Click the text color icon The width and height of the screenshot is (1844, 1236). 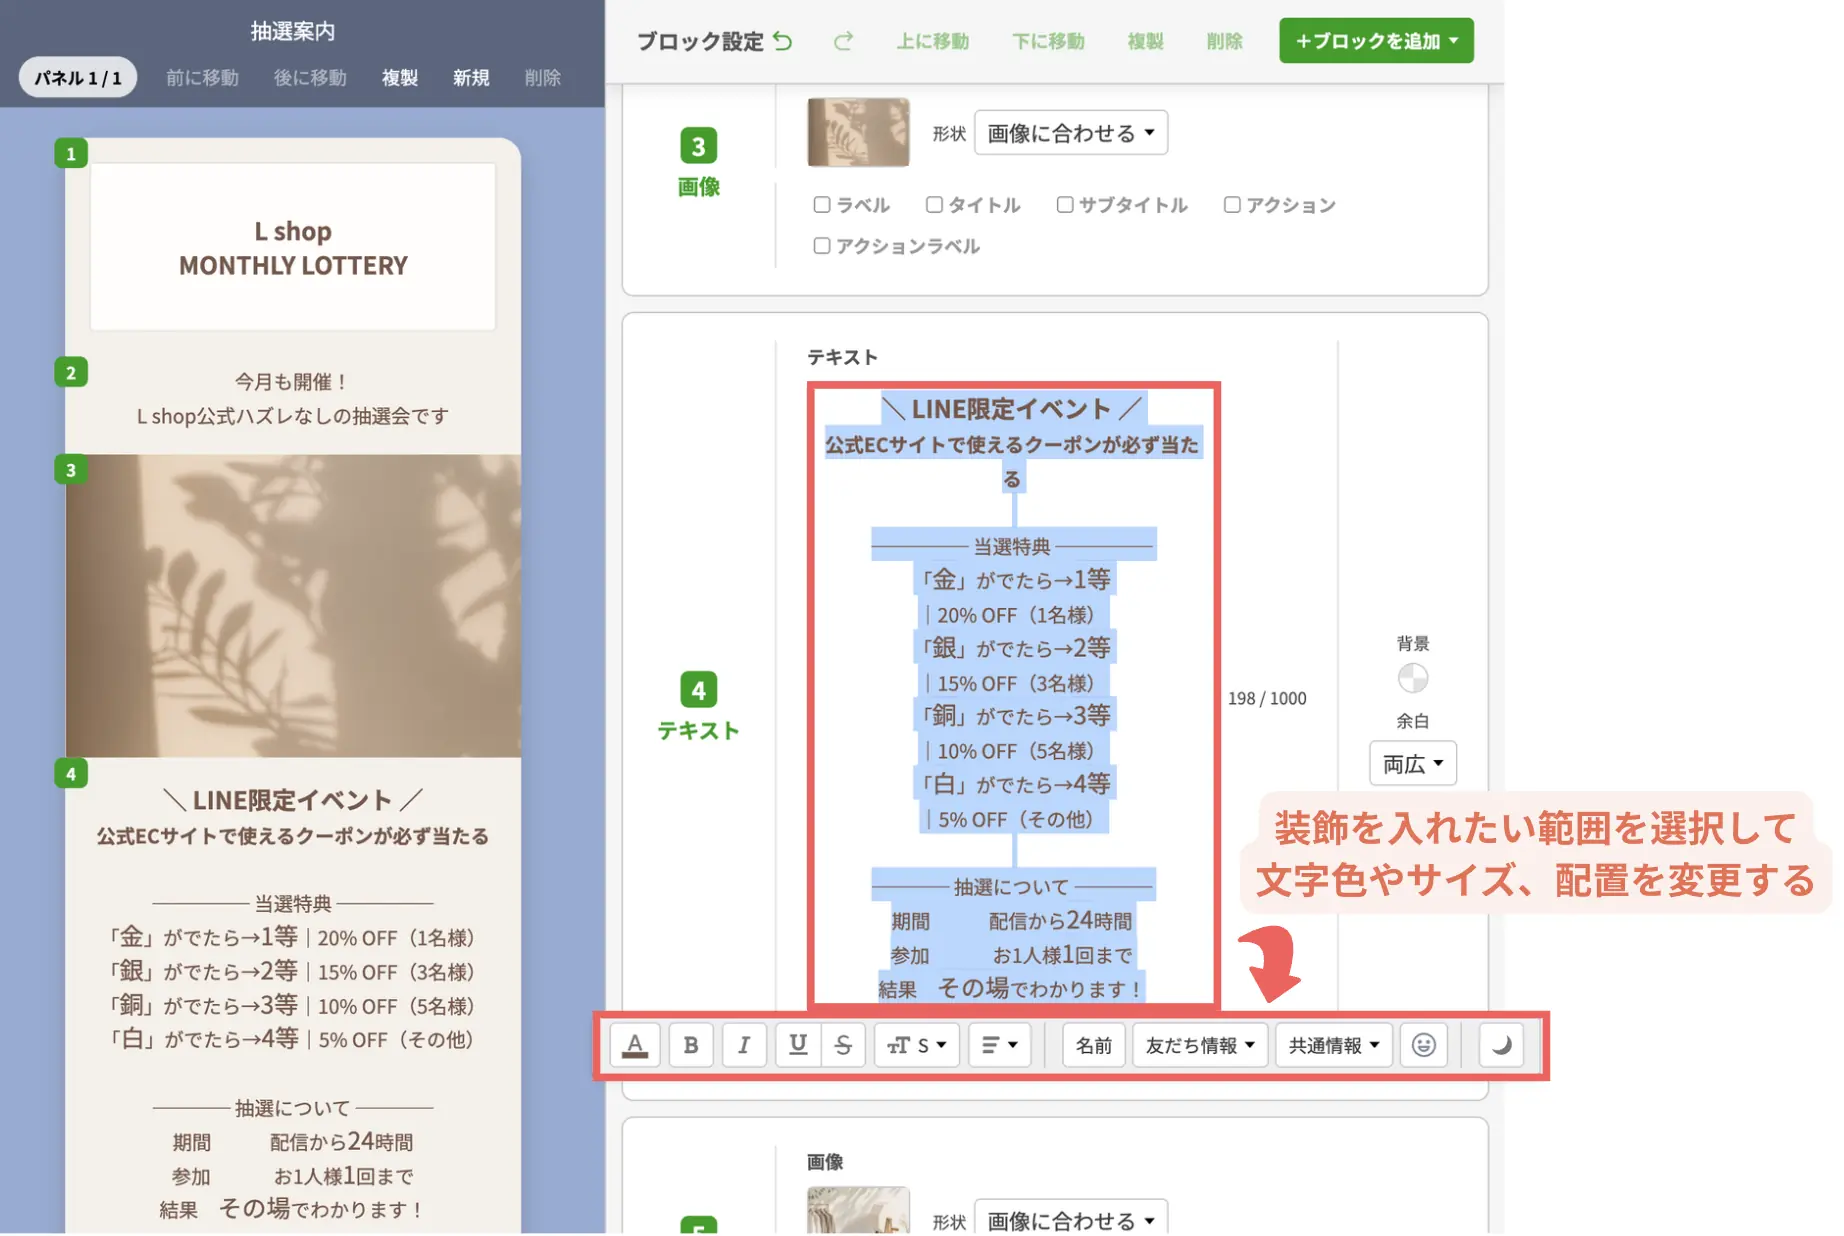pos(635,1046)
